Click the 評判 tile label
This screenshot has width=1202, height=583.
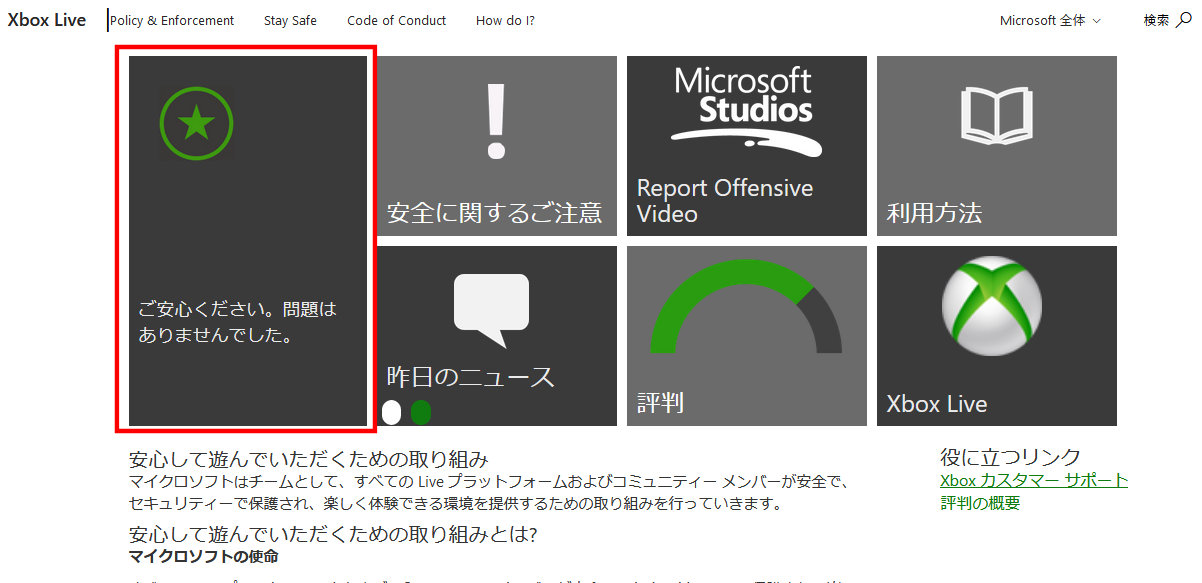pos(661,403)
